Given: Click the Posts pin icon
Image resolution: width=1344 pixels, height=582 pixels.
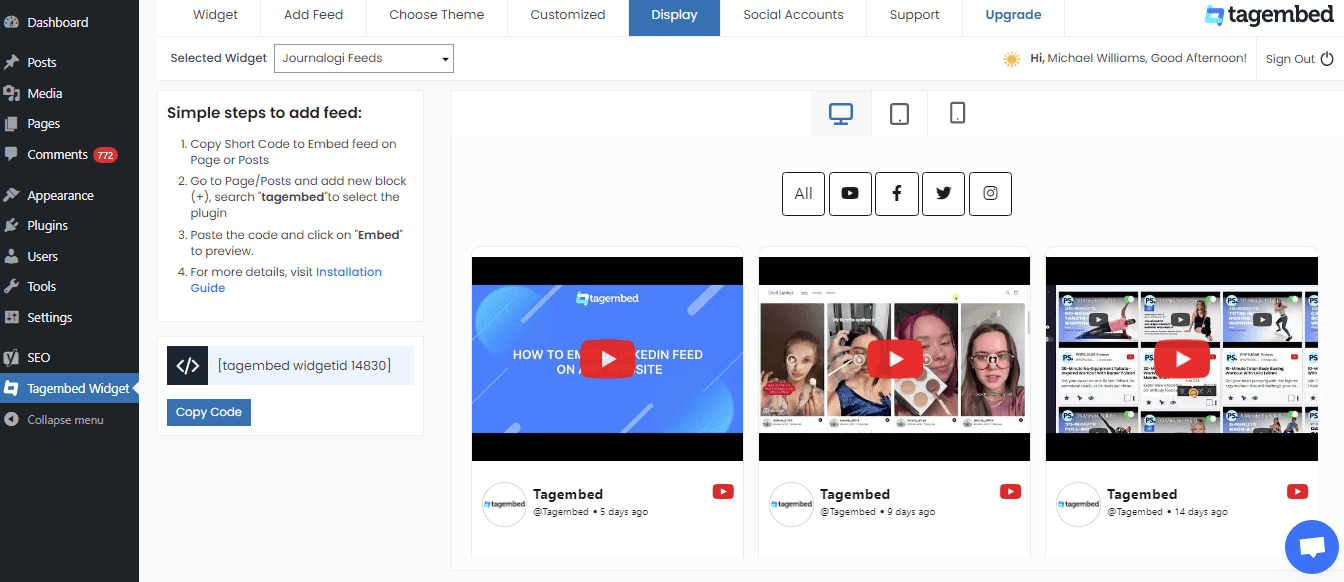Looking at the screenshot, I should (12, 62).
